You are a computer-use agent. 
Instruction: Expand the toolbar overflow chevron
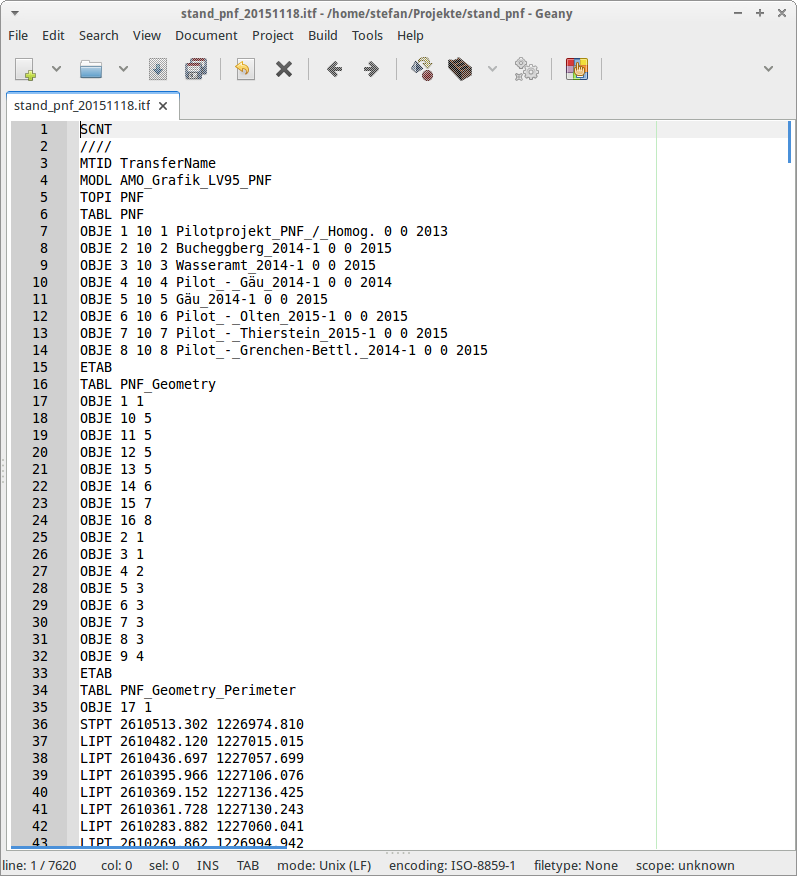point(769,69)
